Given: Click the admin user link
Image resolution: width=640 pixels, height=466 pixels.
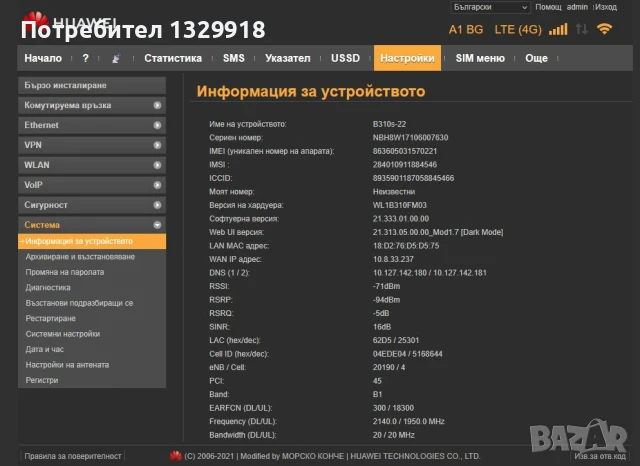Looking at the screenshot, I should click(x=577, y=7).
